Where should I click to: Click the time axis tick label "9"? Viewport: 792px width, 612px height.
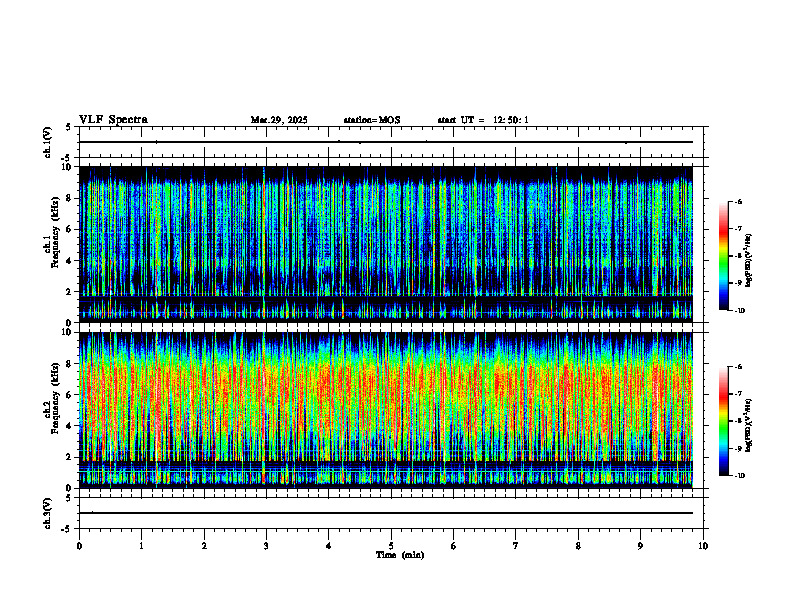[640, 546]
